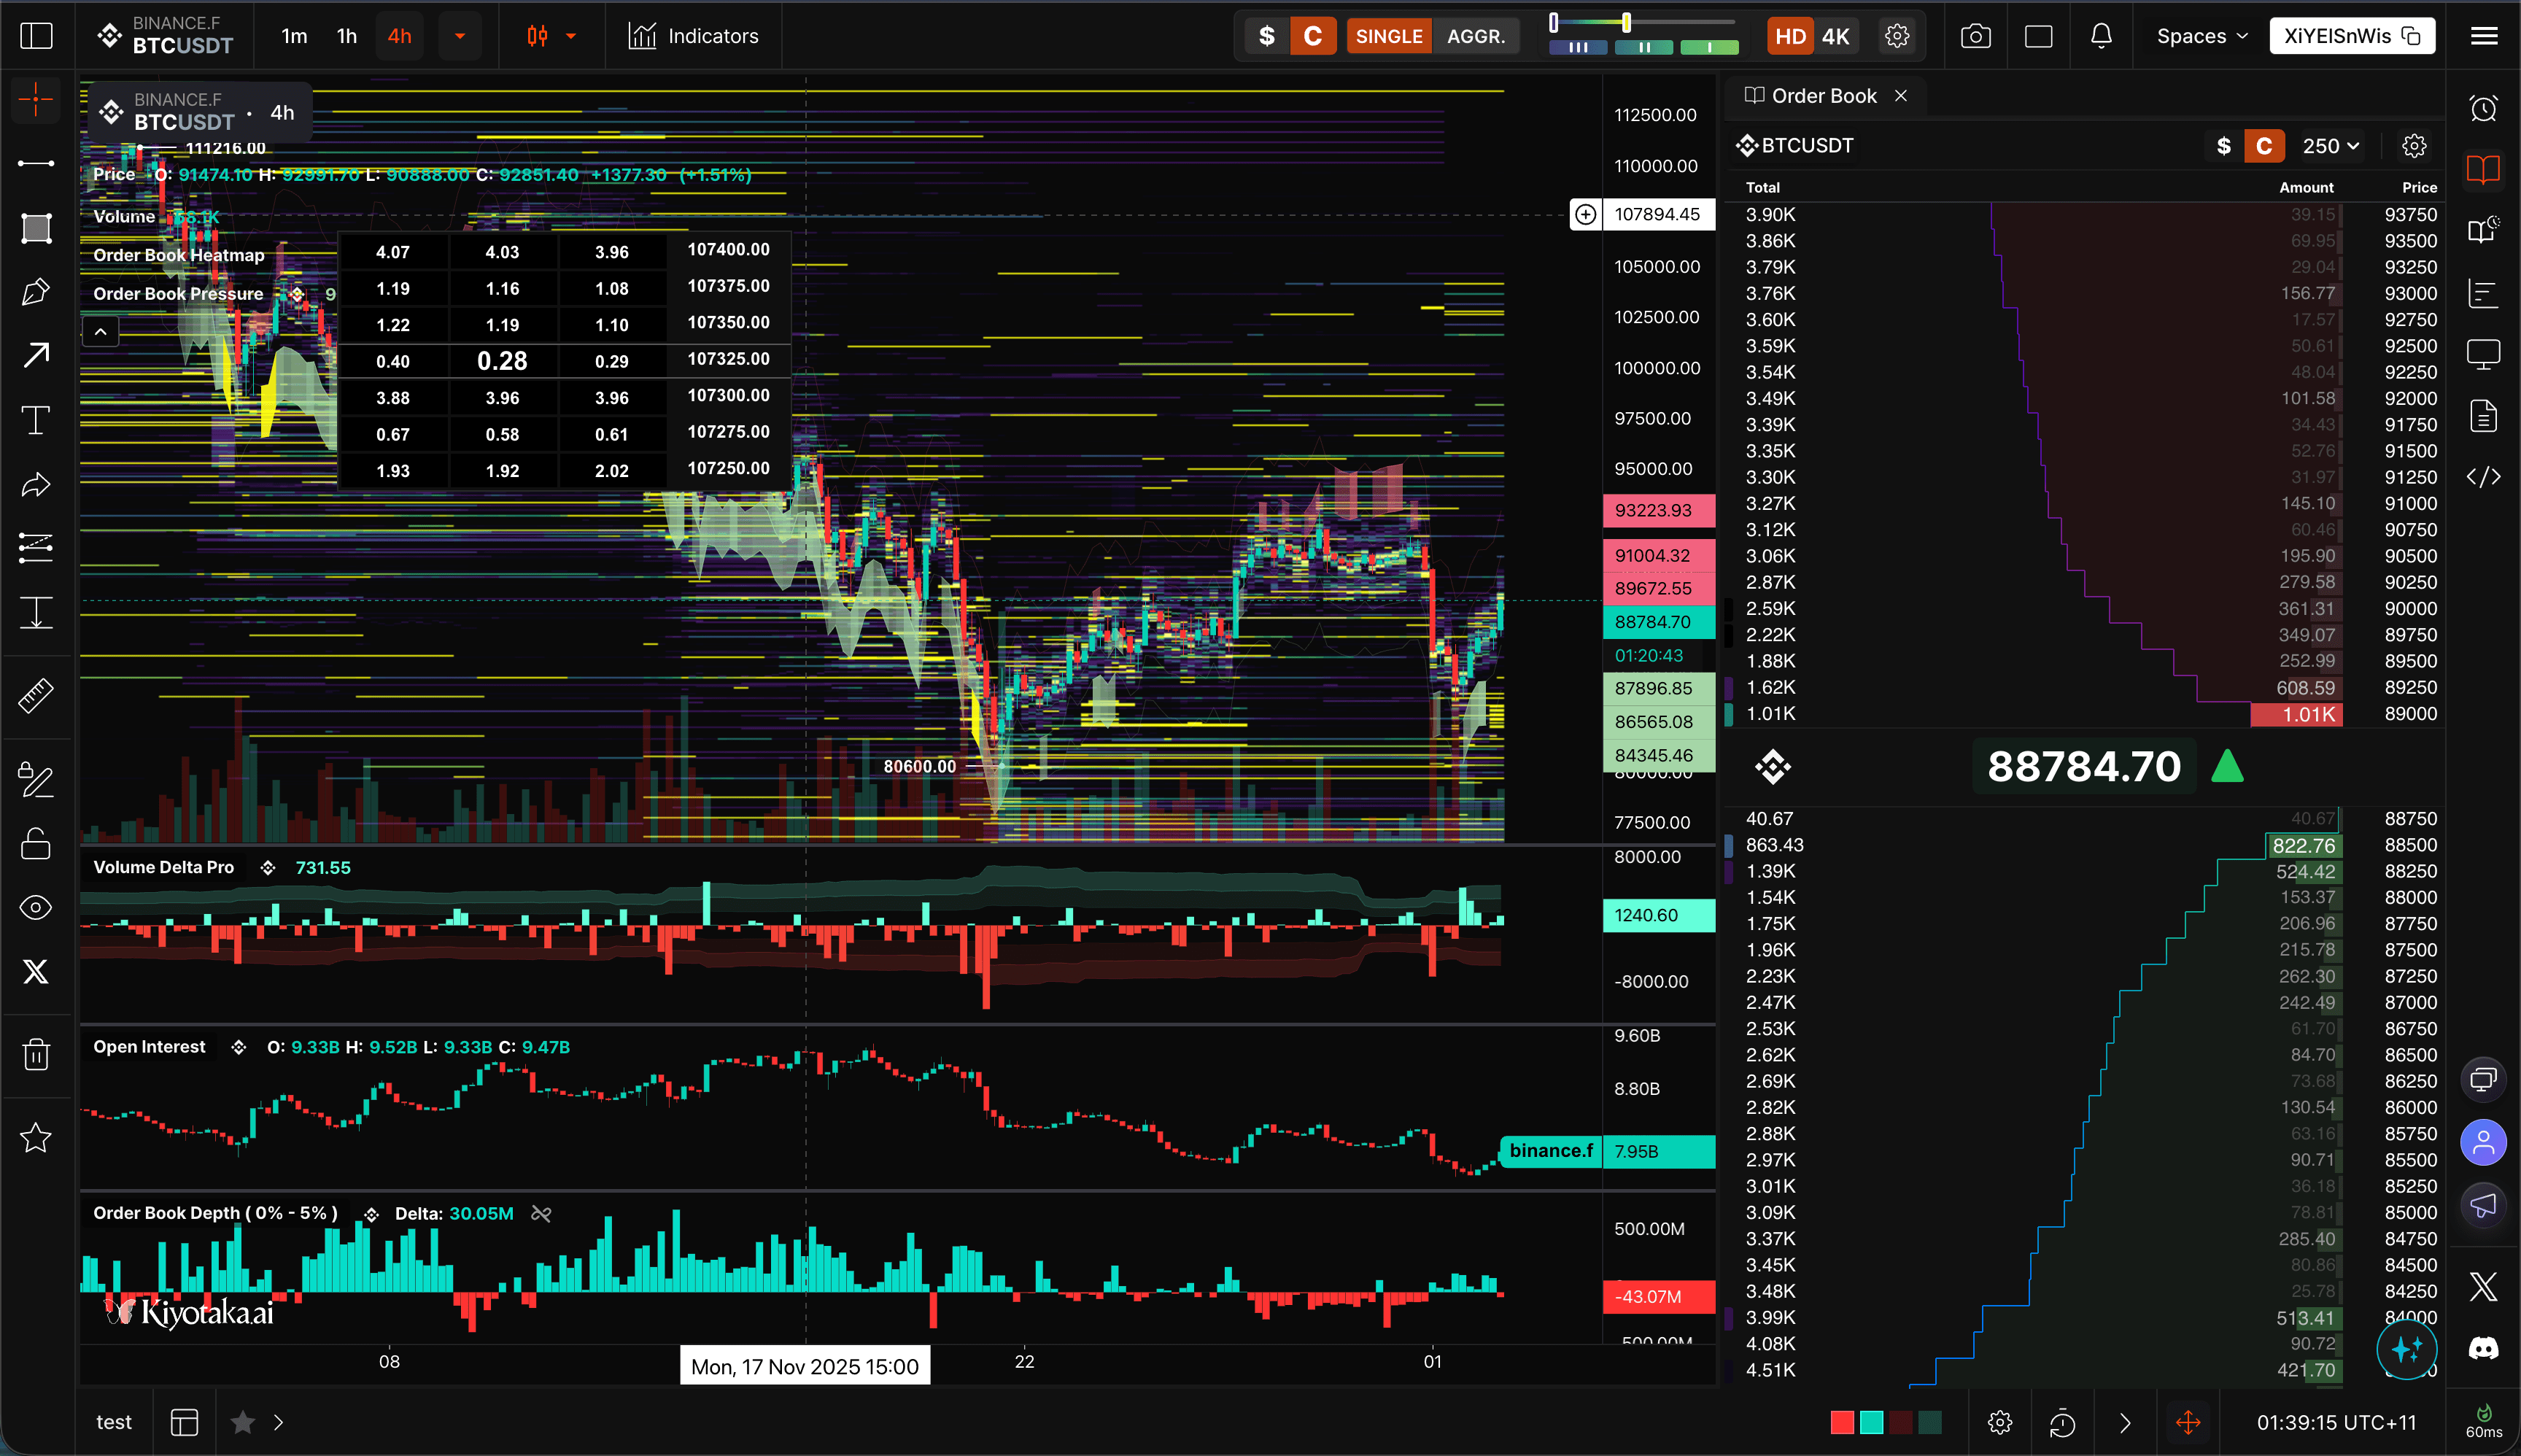The height and width of the screenshot is (1456, 2521).
Task: Open the layout grid icon beside test
Action: [x=184, y=1422]
